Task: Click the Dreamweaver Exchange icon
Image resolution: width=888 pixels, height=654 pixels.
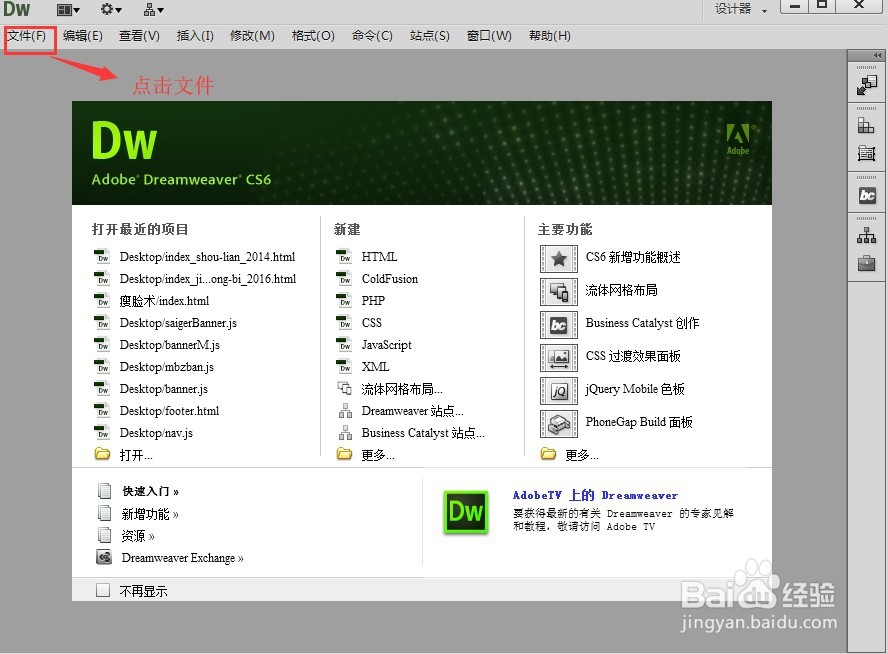Action: tap(104, 557)
